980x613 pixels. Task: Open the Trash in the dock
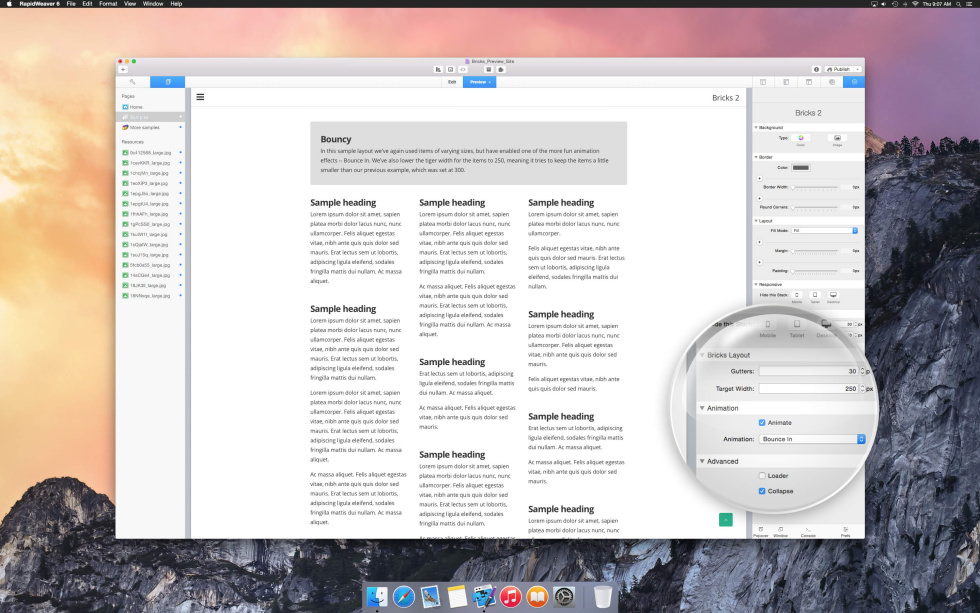(602, 597)
